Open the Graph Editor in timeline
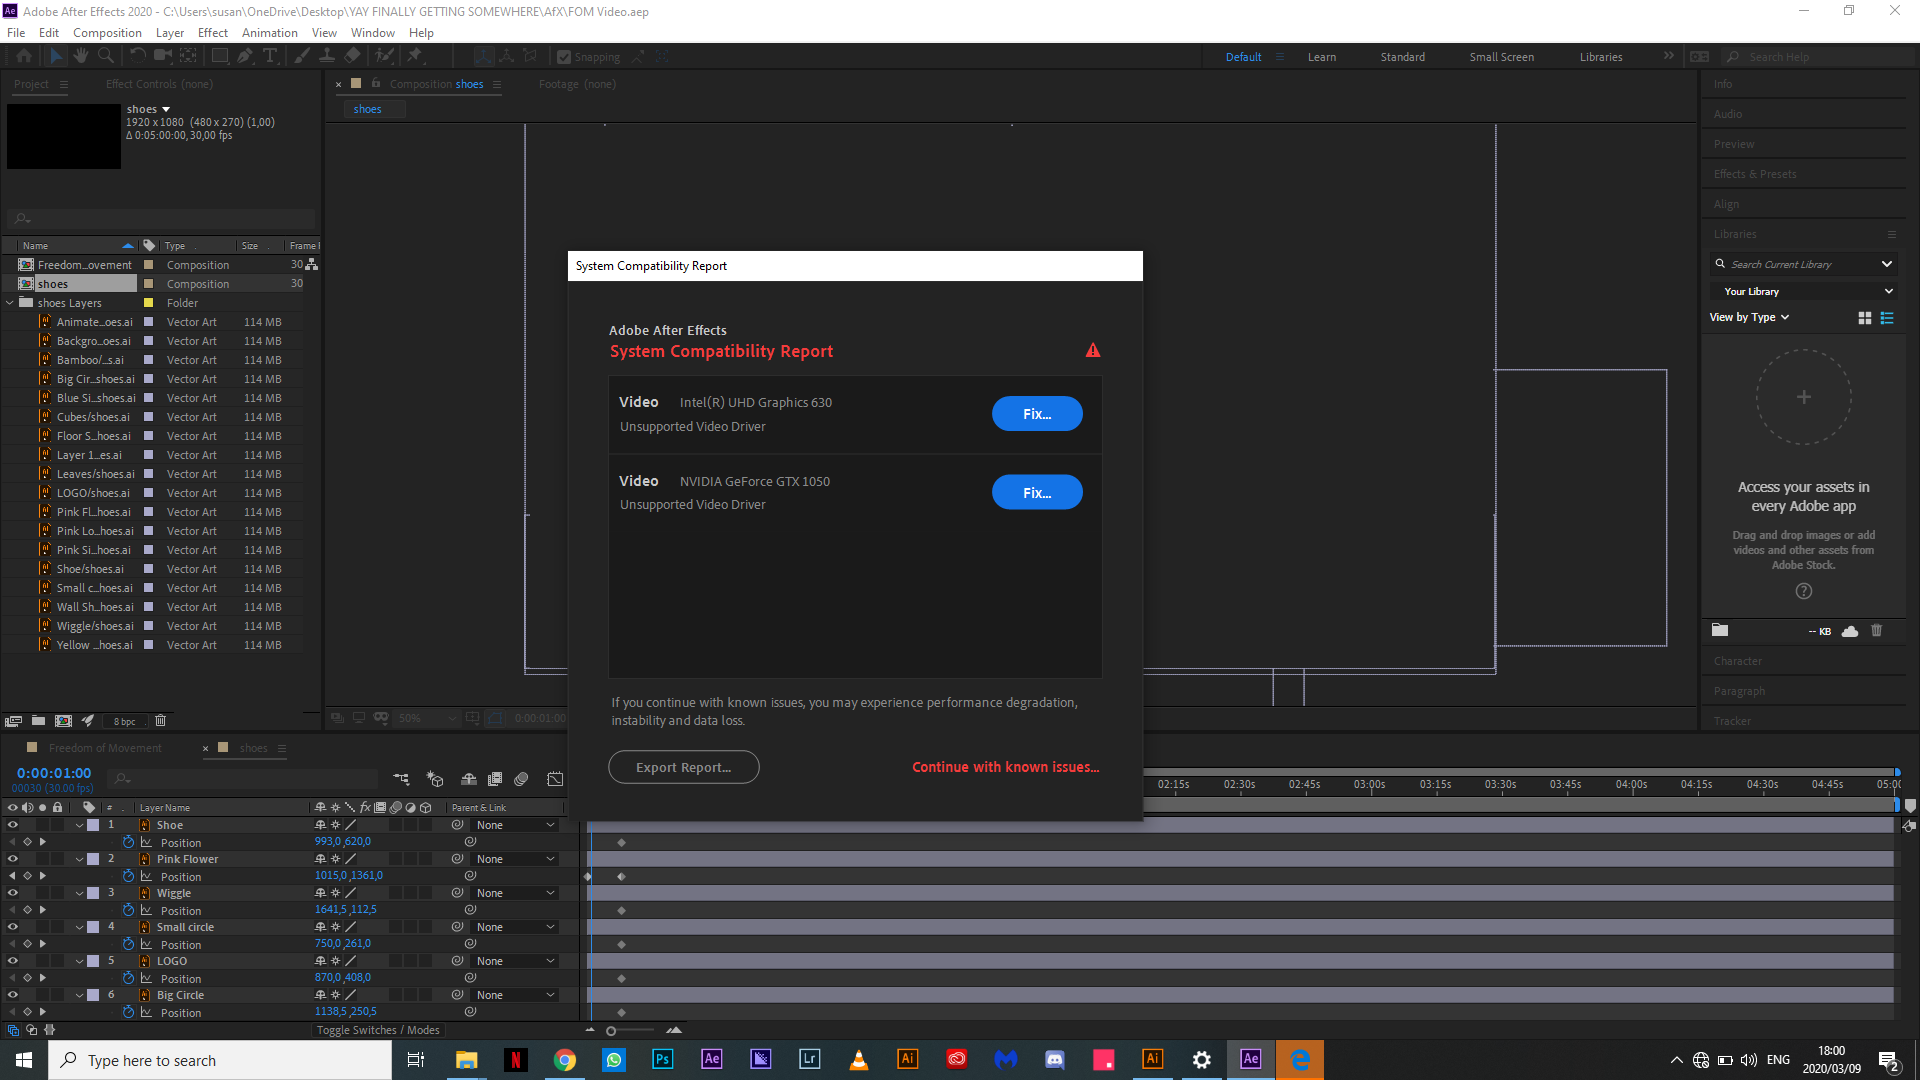Viewport: 1920px width, 1080px height. tap(555, 779)
